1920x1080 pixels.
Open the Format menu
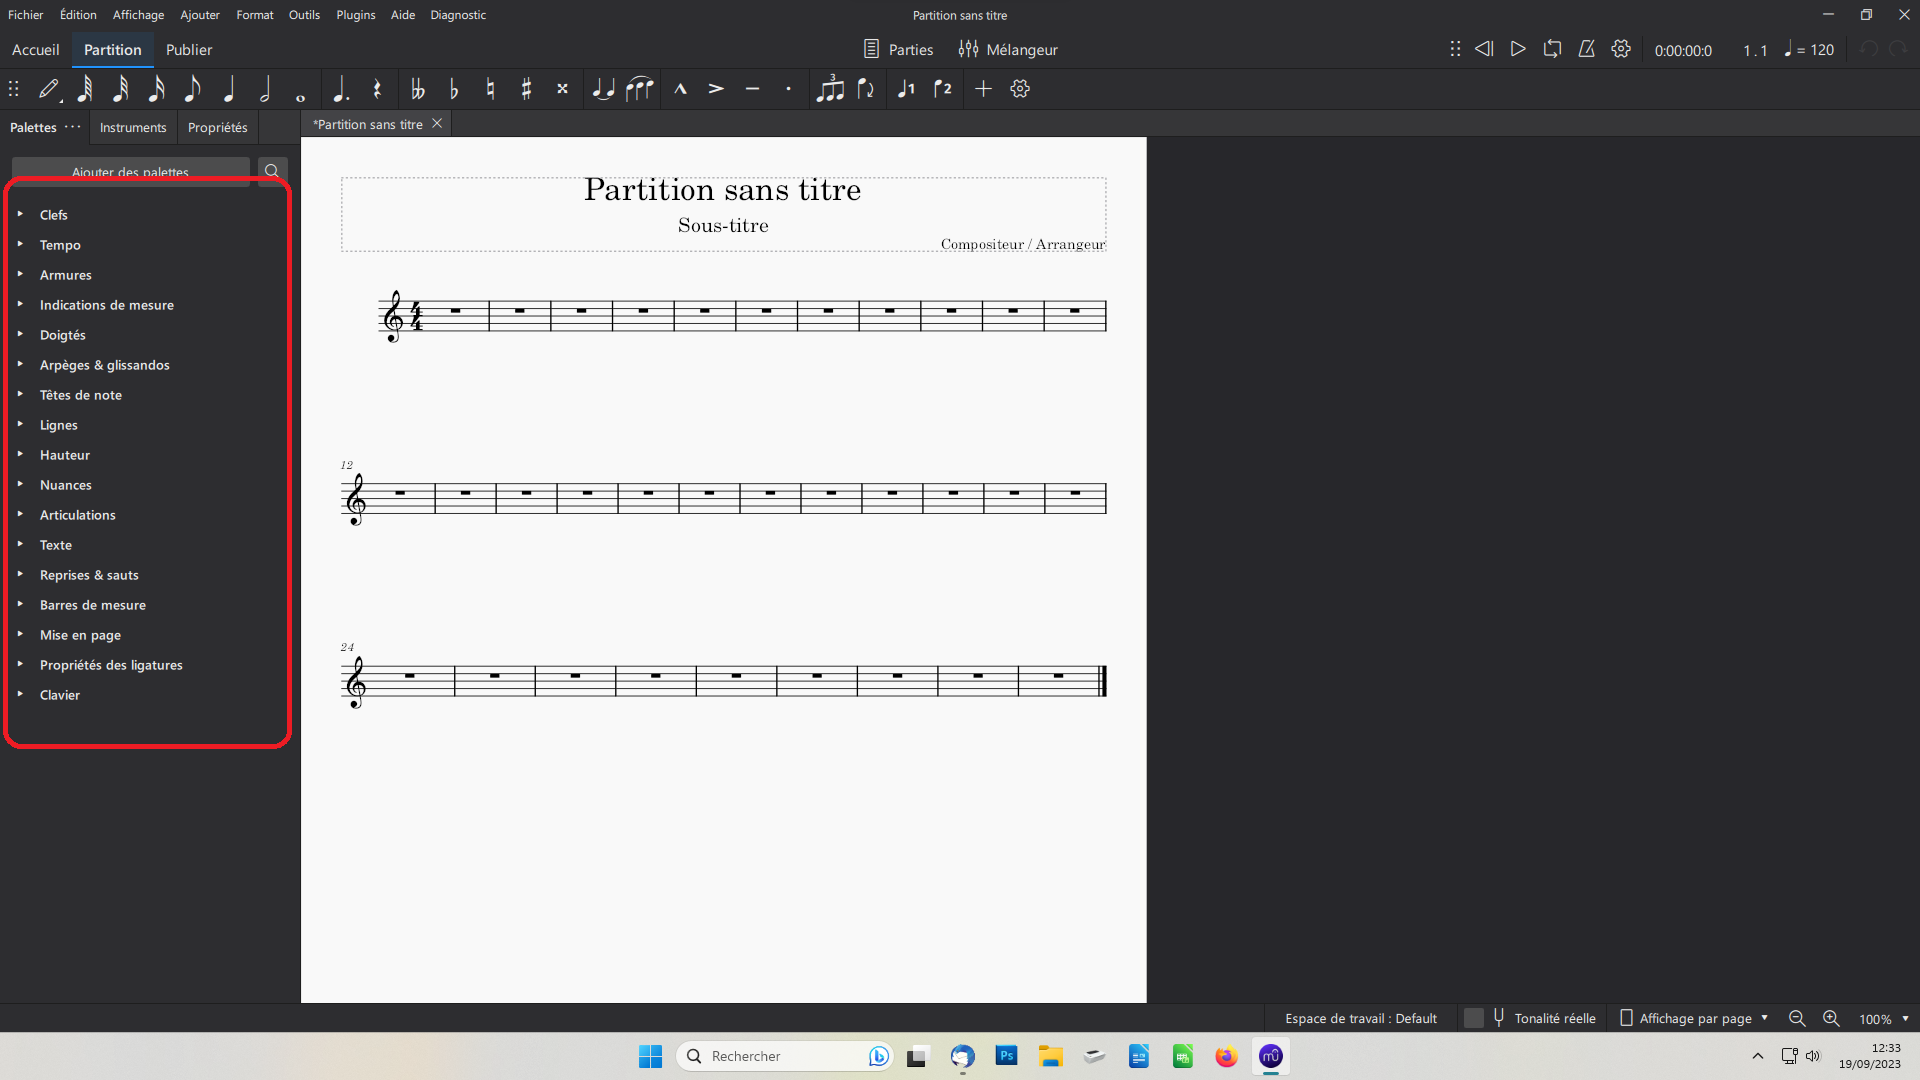[x=254, y=15]
